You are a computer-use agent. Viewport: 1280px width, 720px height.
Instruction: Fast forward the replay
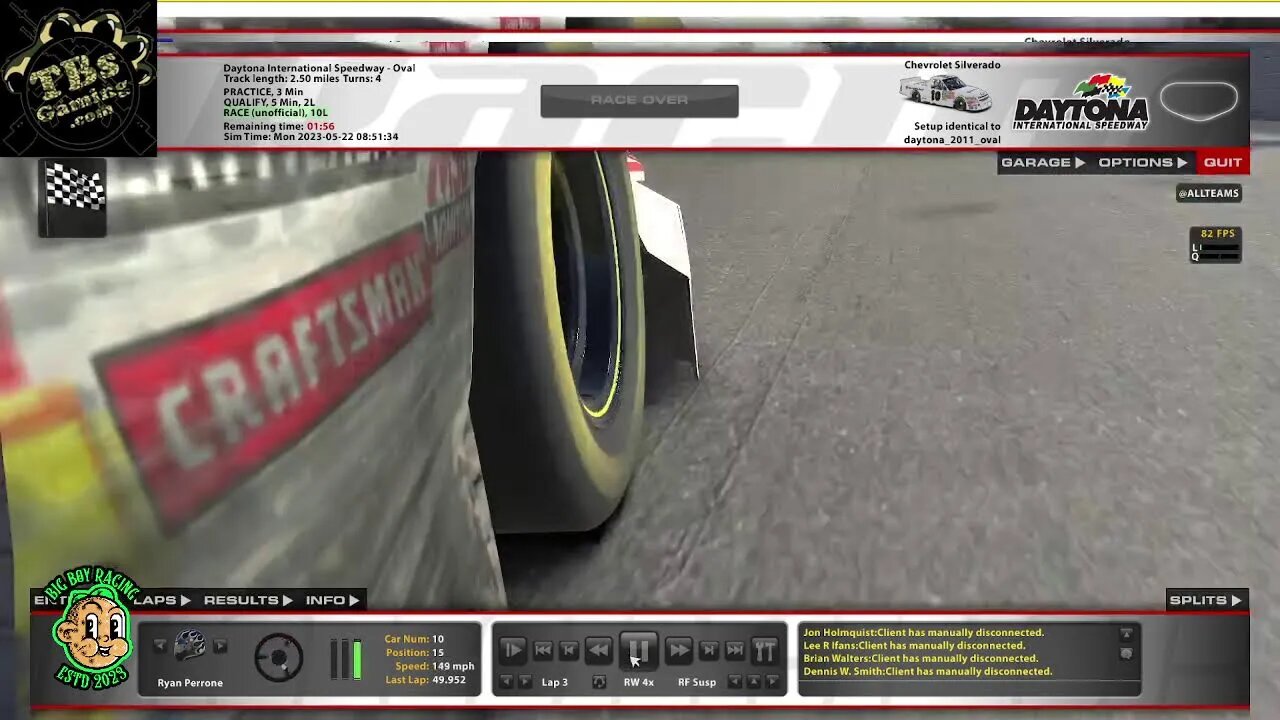click(678, 651)
